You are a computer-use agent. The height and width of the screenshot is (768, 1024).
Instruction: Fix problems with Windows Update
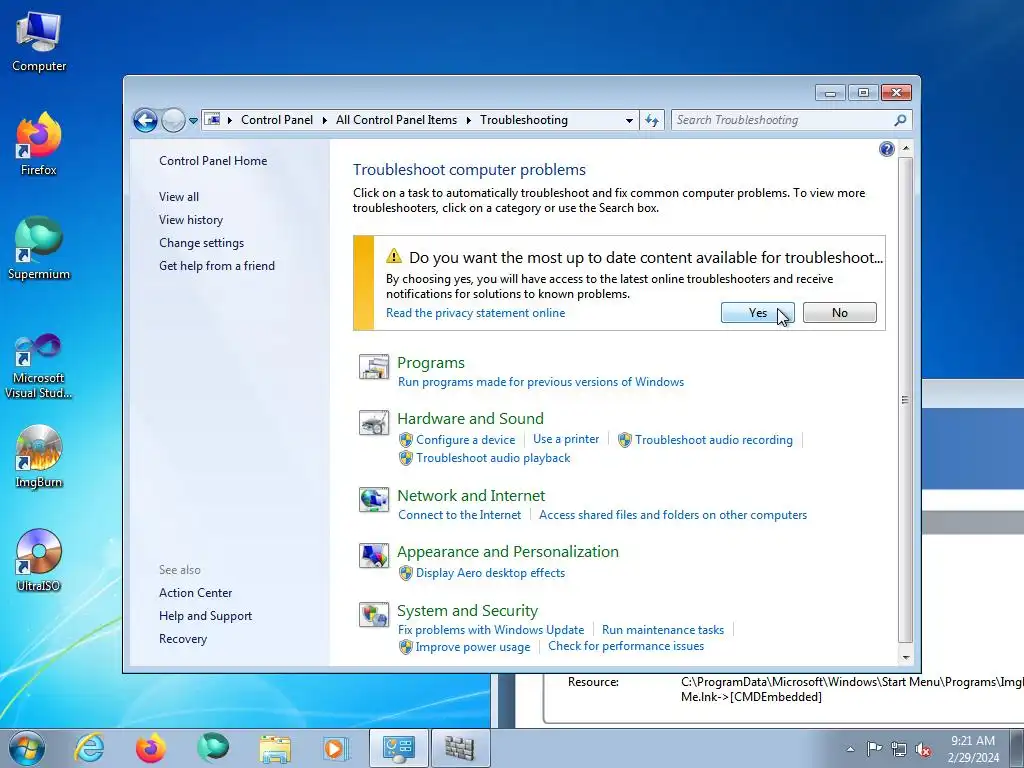tap(491, 630)
